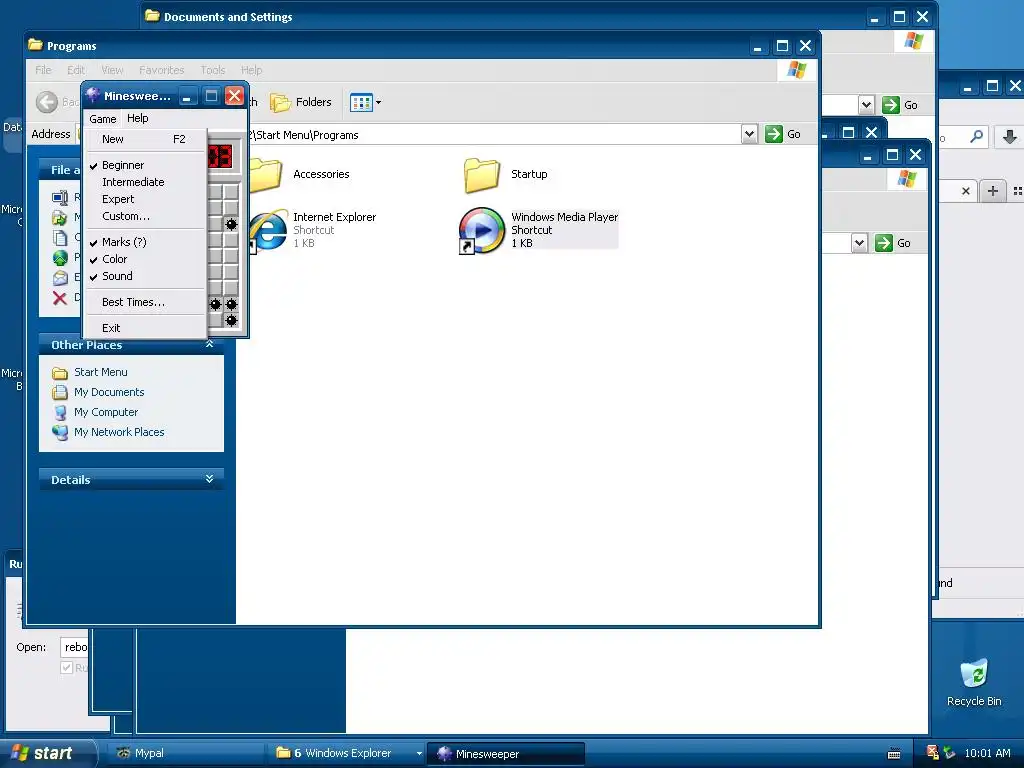Click the keyboard icon in the taskbar tray

(894, 754)
